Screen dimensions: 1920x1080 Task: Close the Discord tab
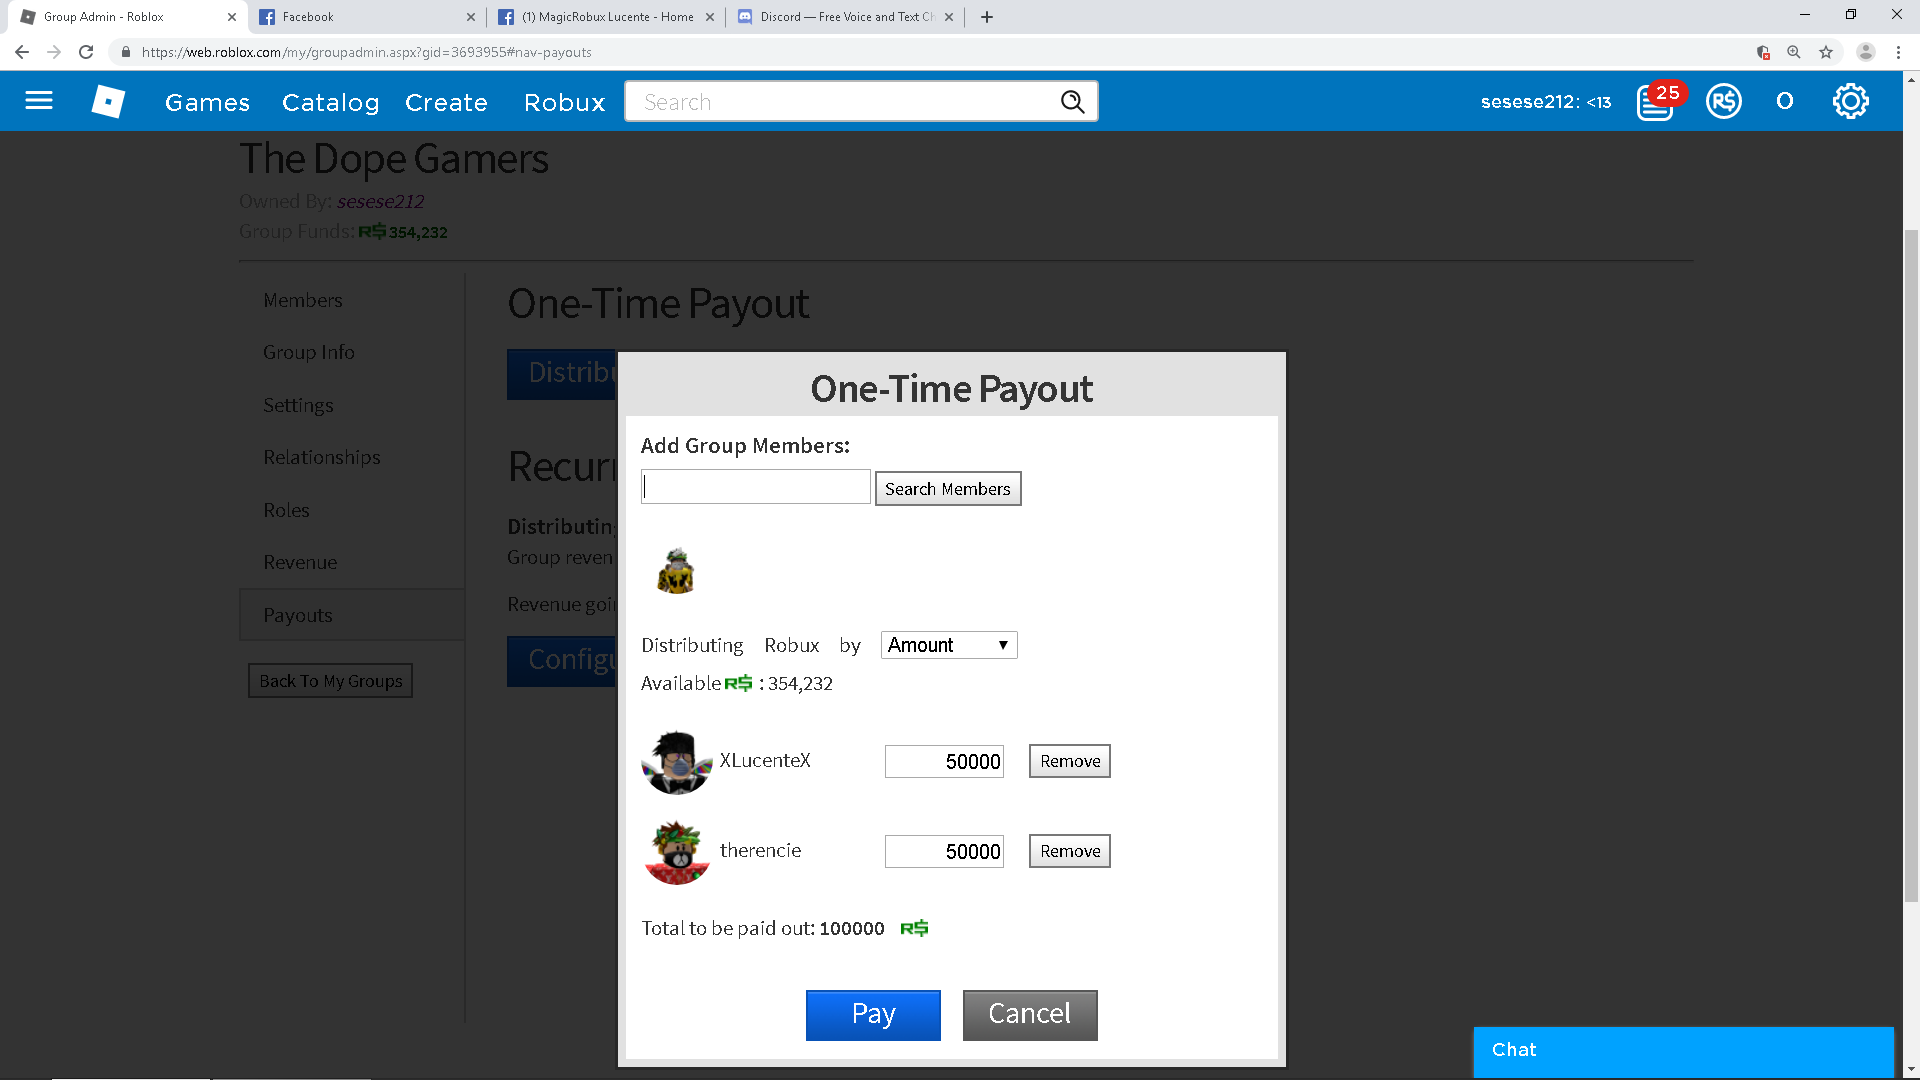949,17
